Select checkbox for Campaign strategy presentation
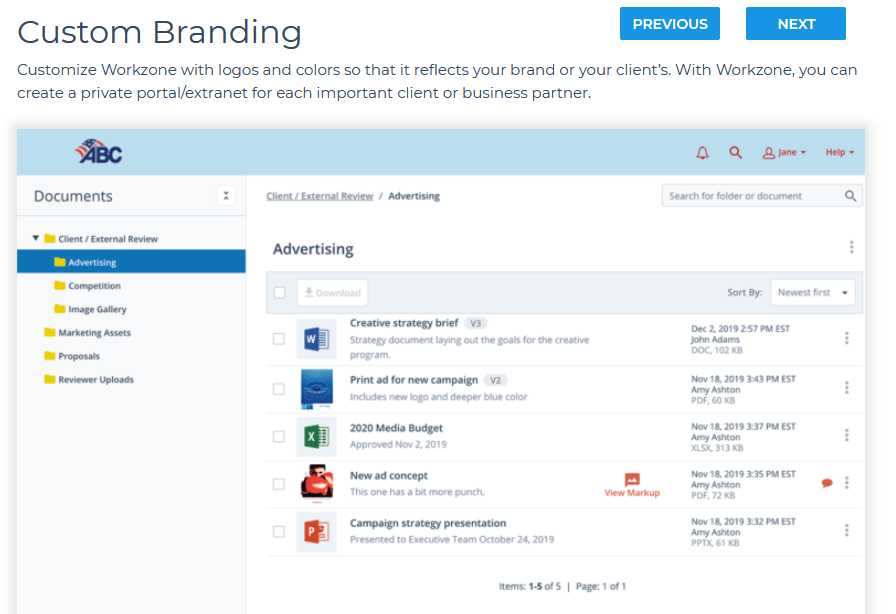 [279, 532]
